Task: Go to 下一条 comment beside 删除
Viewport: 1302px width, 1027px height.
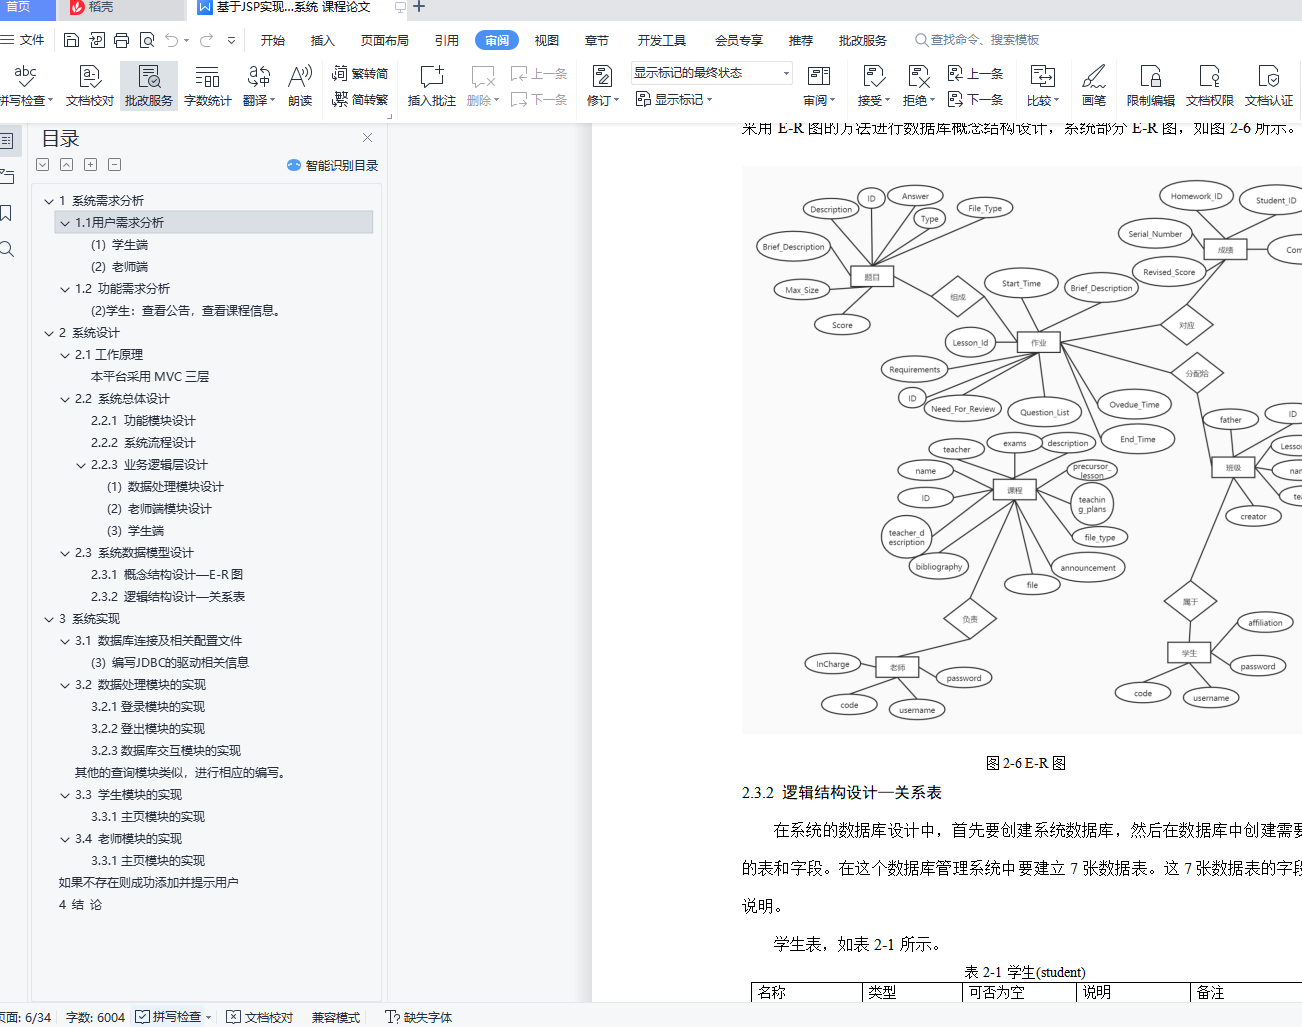Action: (539, 99)
